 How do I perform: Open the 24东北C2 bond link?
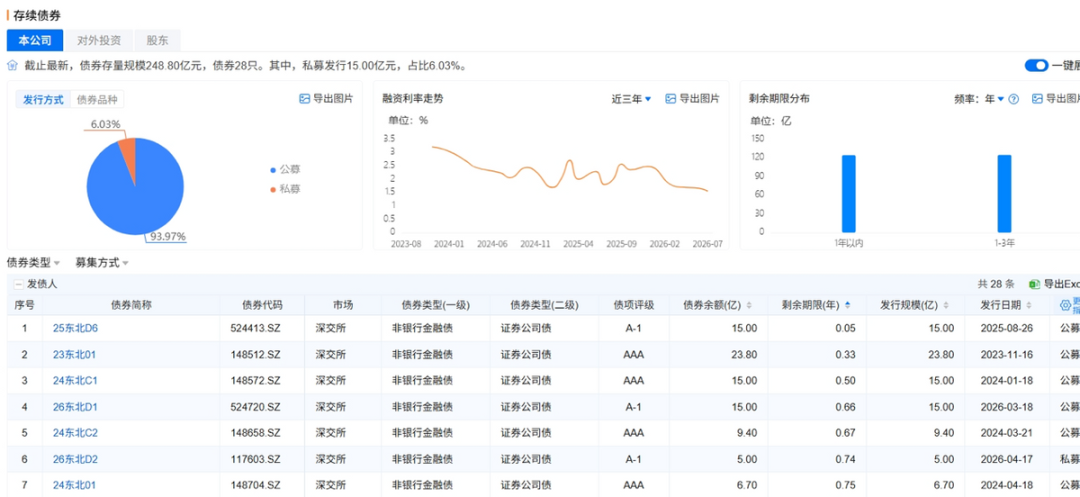76,433
